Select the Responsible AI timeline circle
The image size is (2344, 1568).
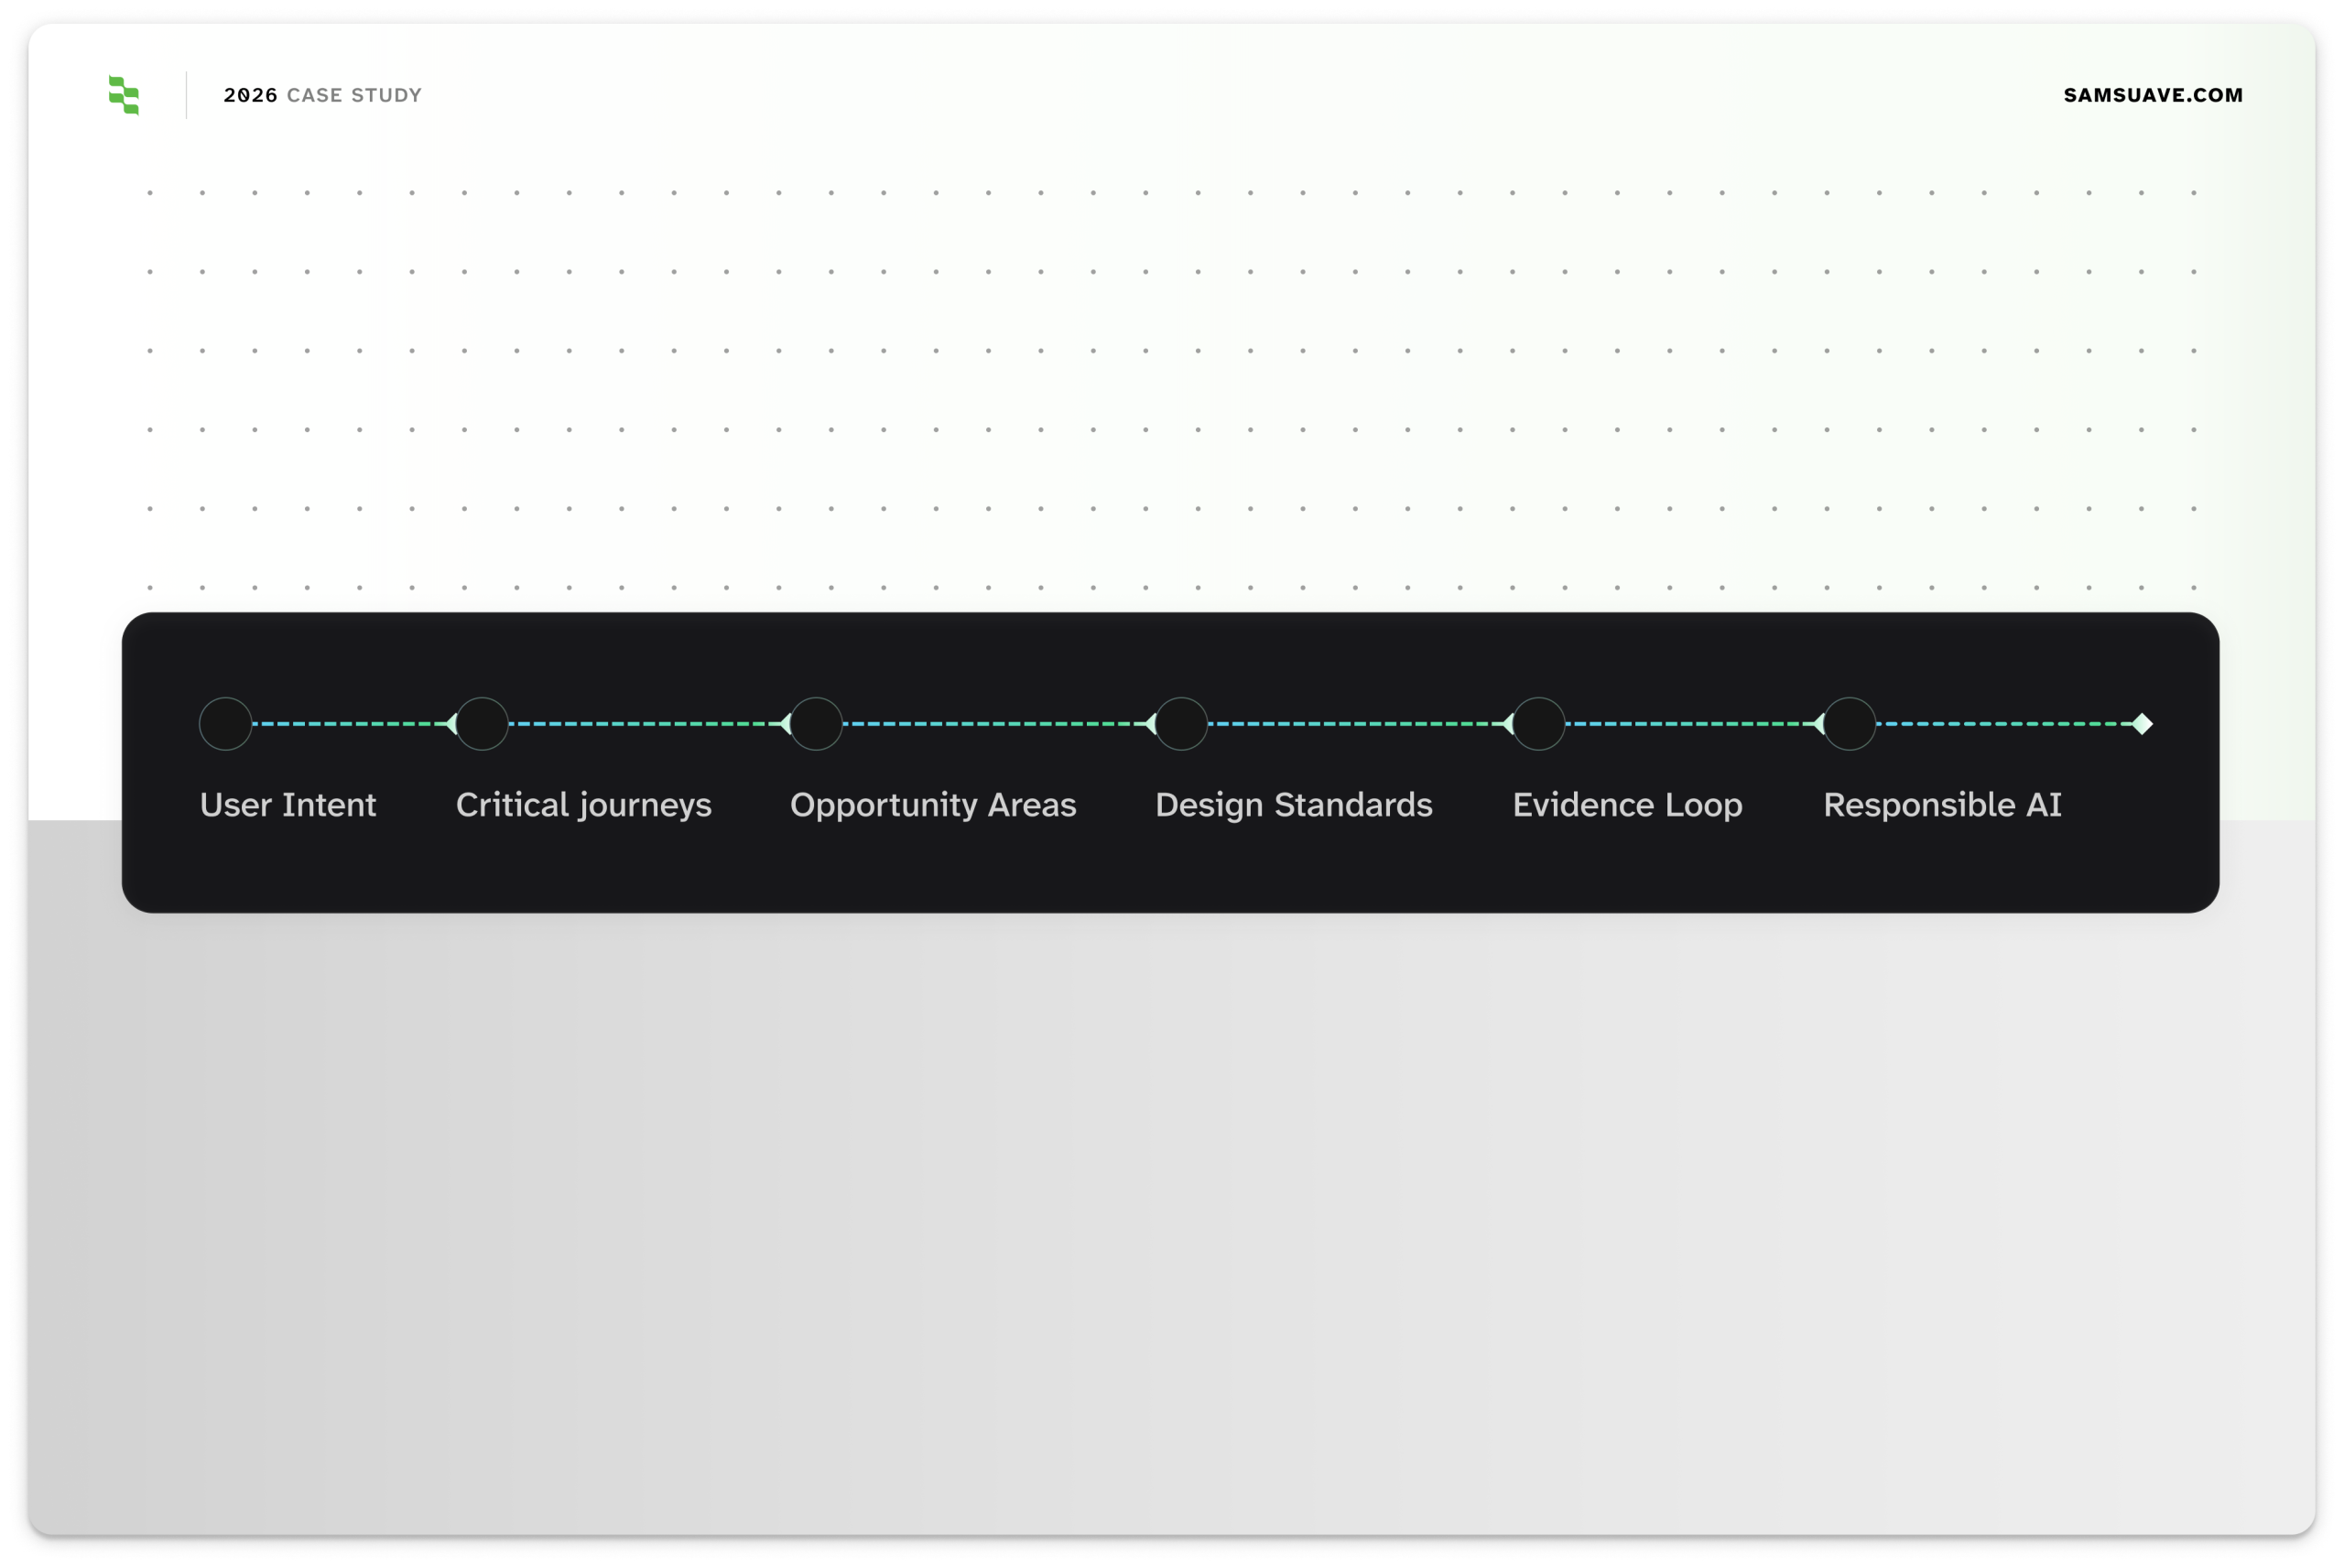pyautogui.click(x=1849, y=724)
